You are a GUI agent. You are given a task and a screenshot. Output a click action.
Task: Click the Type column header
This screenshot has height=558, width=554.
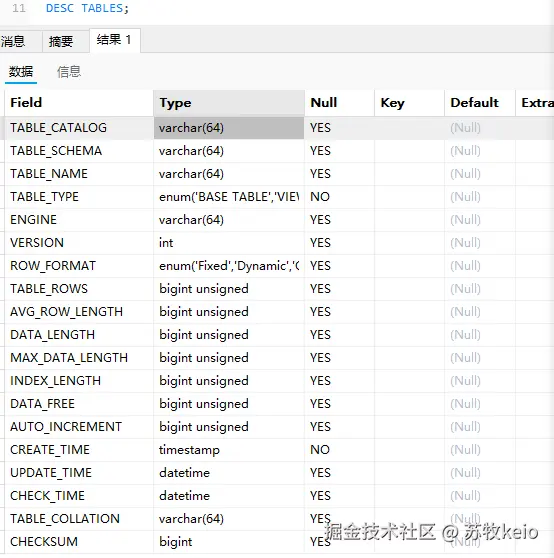click(229, 103)
